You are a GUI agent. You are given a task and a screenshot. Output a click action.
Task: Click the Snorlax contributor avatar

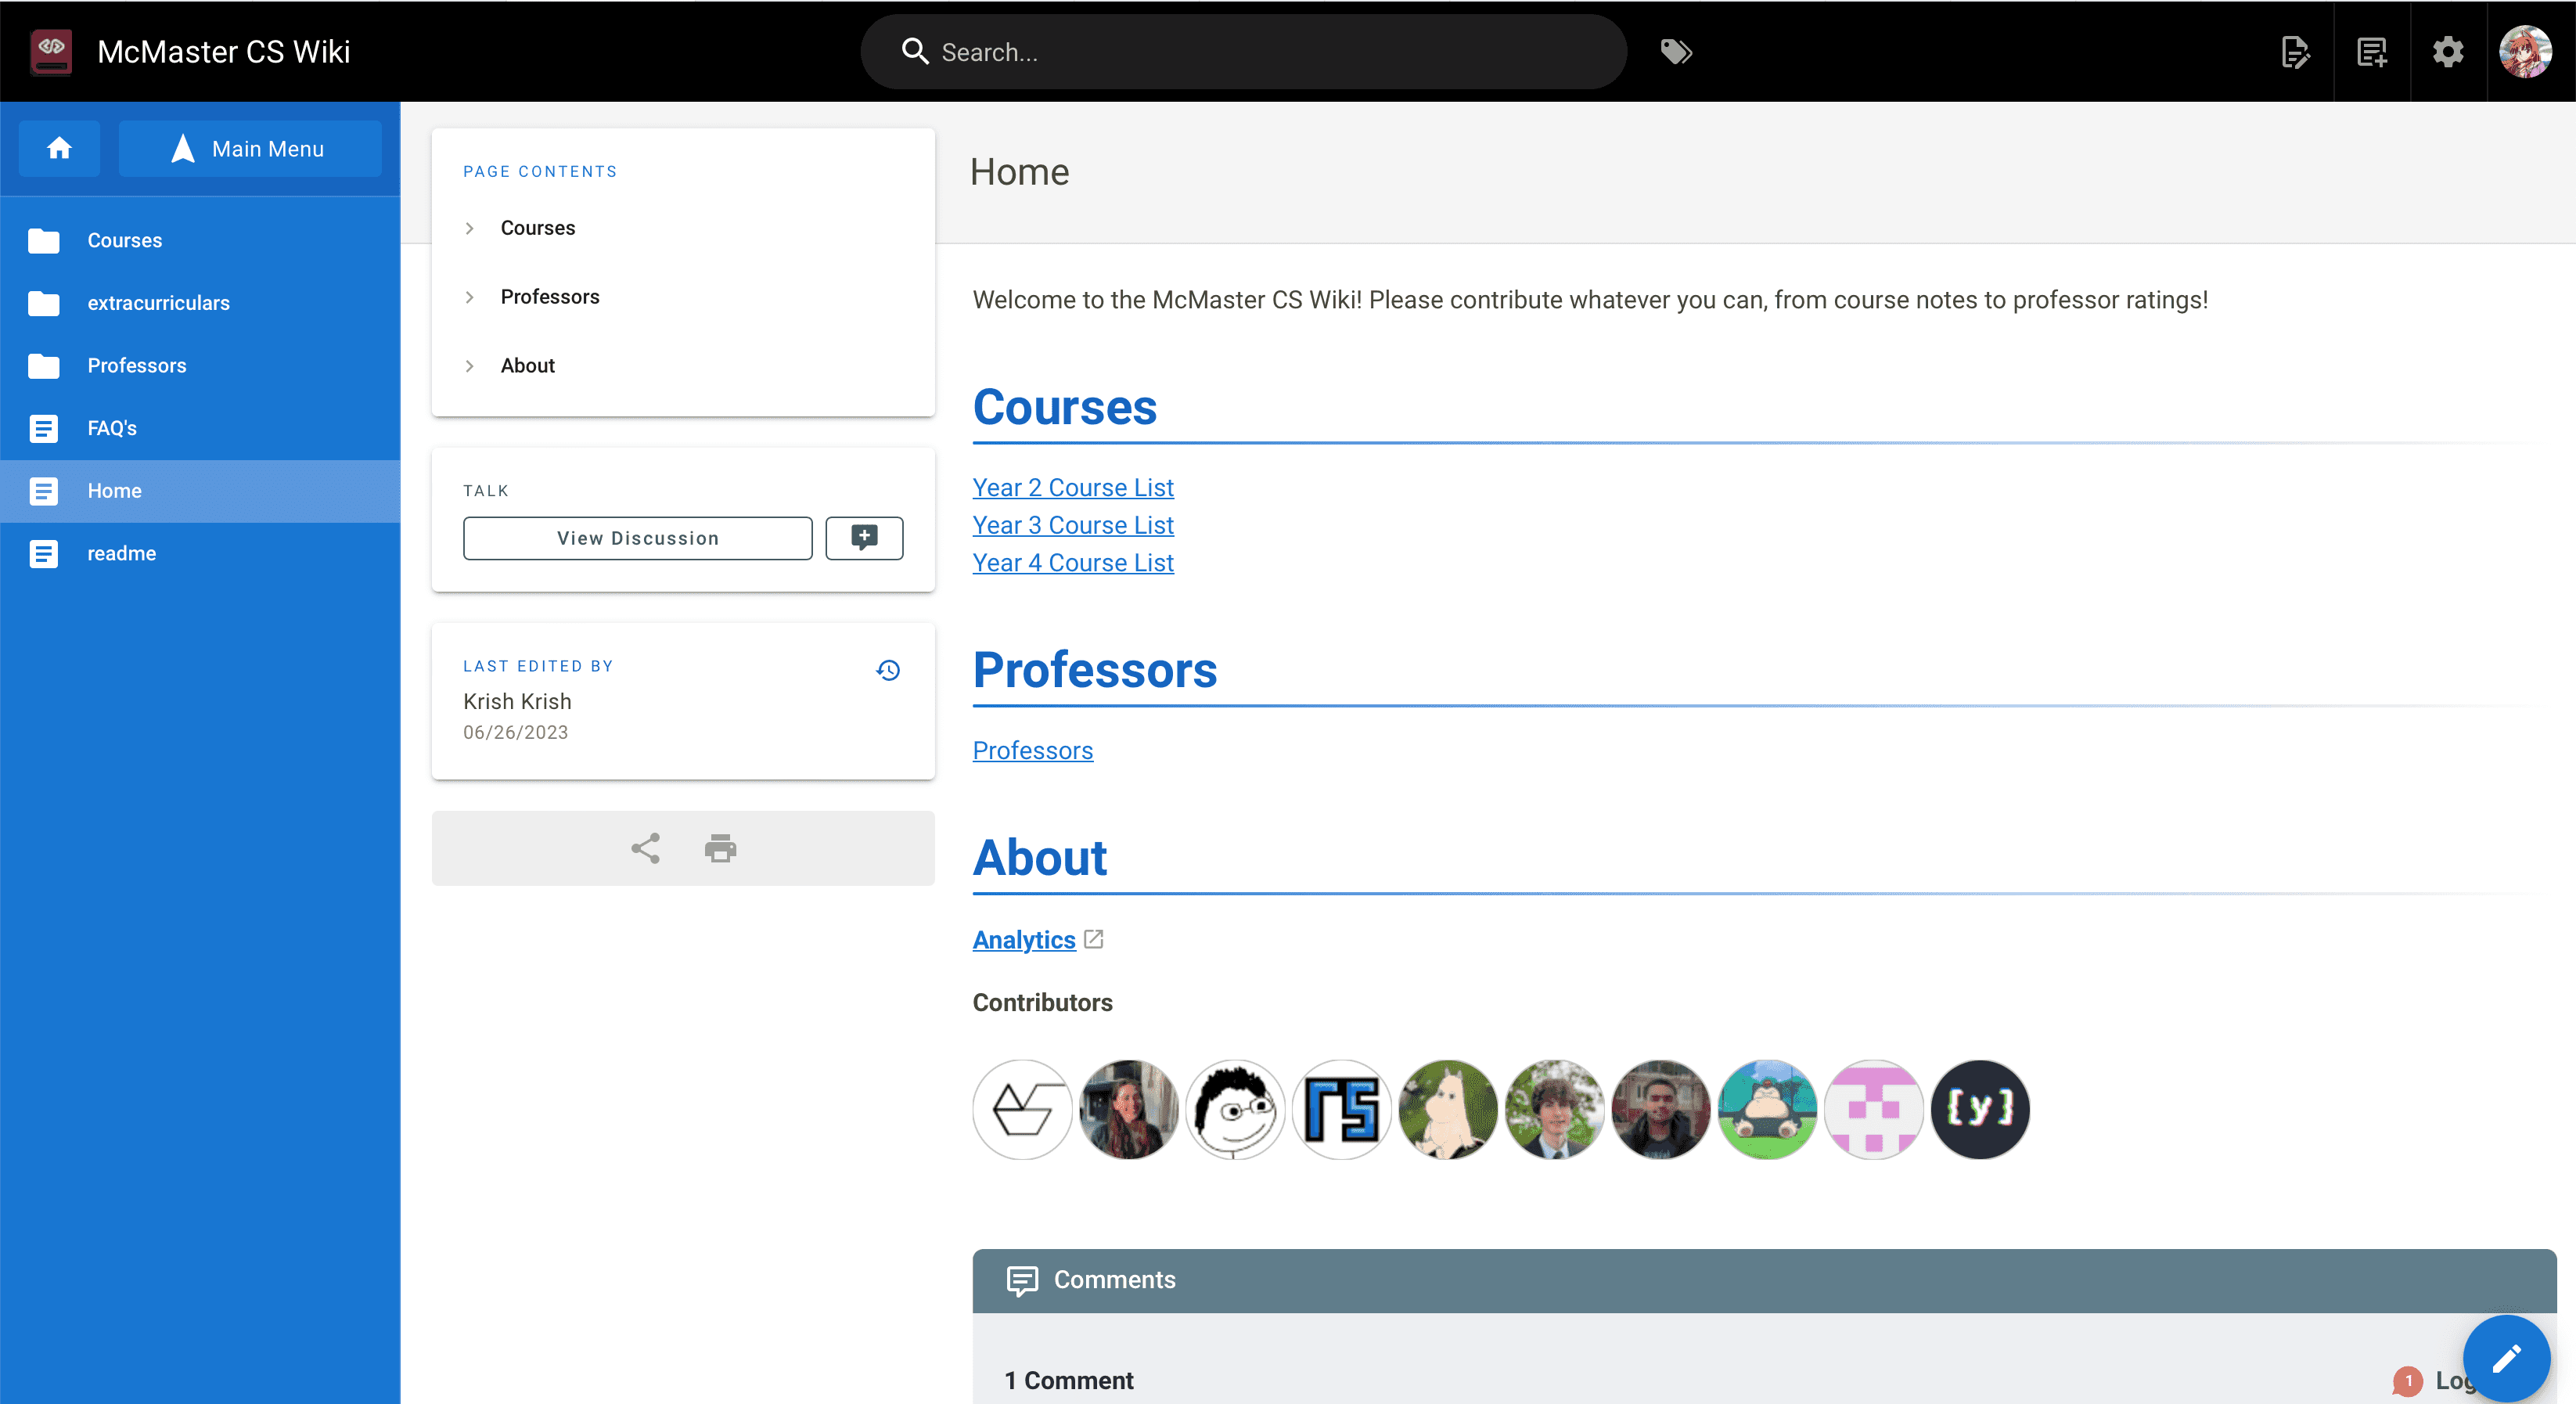1767,1110
